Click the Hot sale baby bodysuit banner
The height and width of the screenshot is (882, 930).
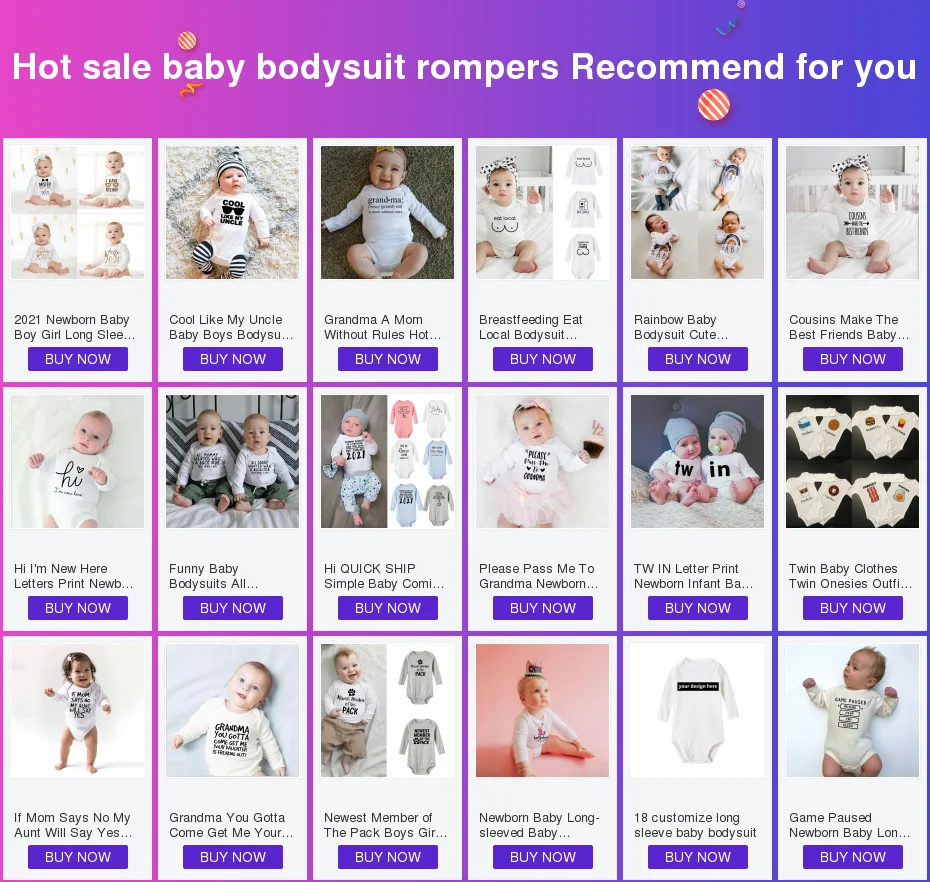click(x=465, y=66)
